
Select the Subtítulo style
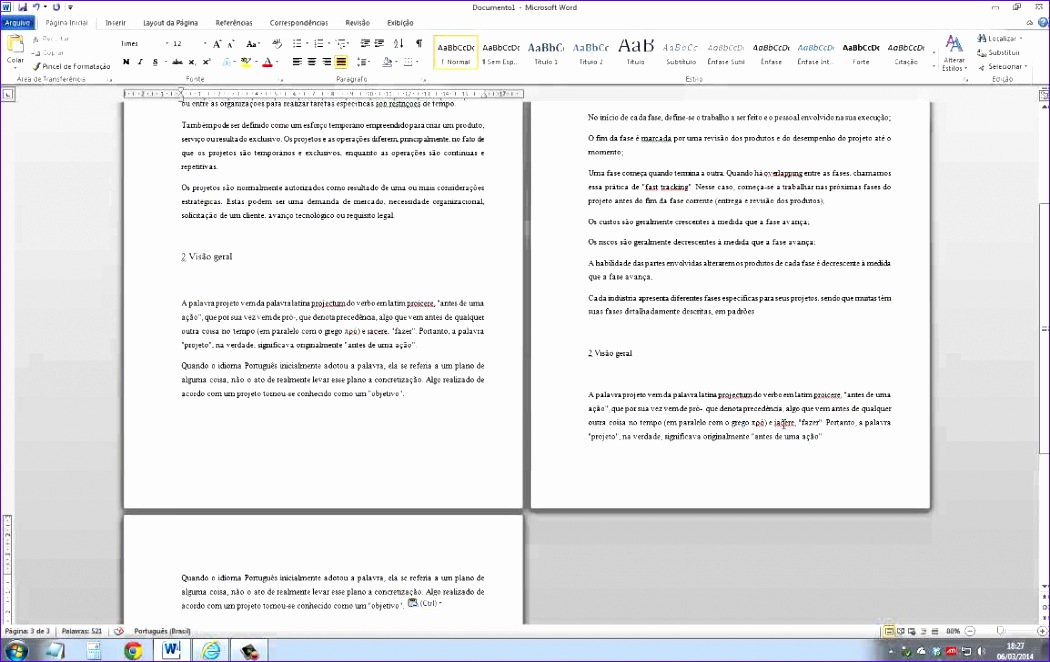pos(681,52)
